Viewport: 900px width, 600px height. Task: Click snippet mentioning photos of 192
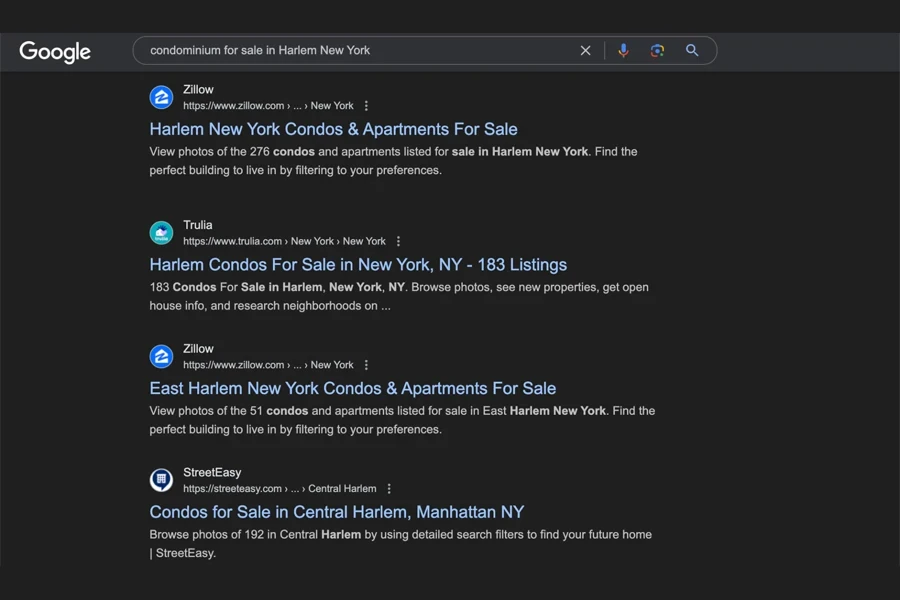click(x=401, y=544)
